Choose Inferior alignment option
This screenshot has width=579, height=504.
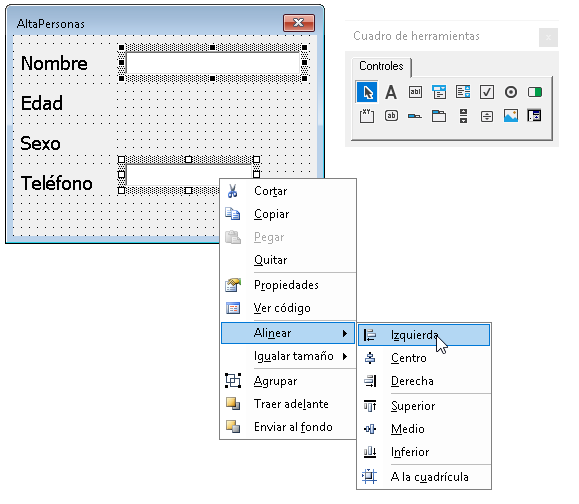[424, 452]
